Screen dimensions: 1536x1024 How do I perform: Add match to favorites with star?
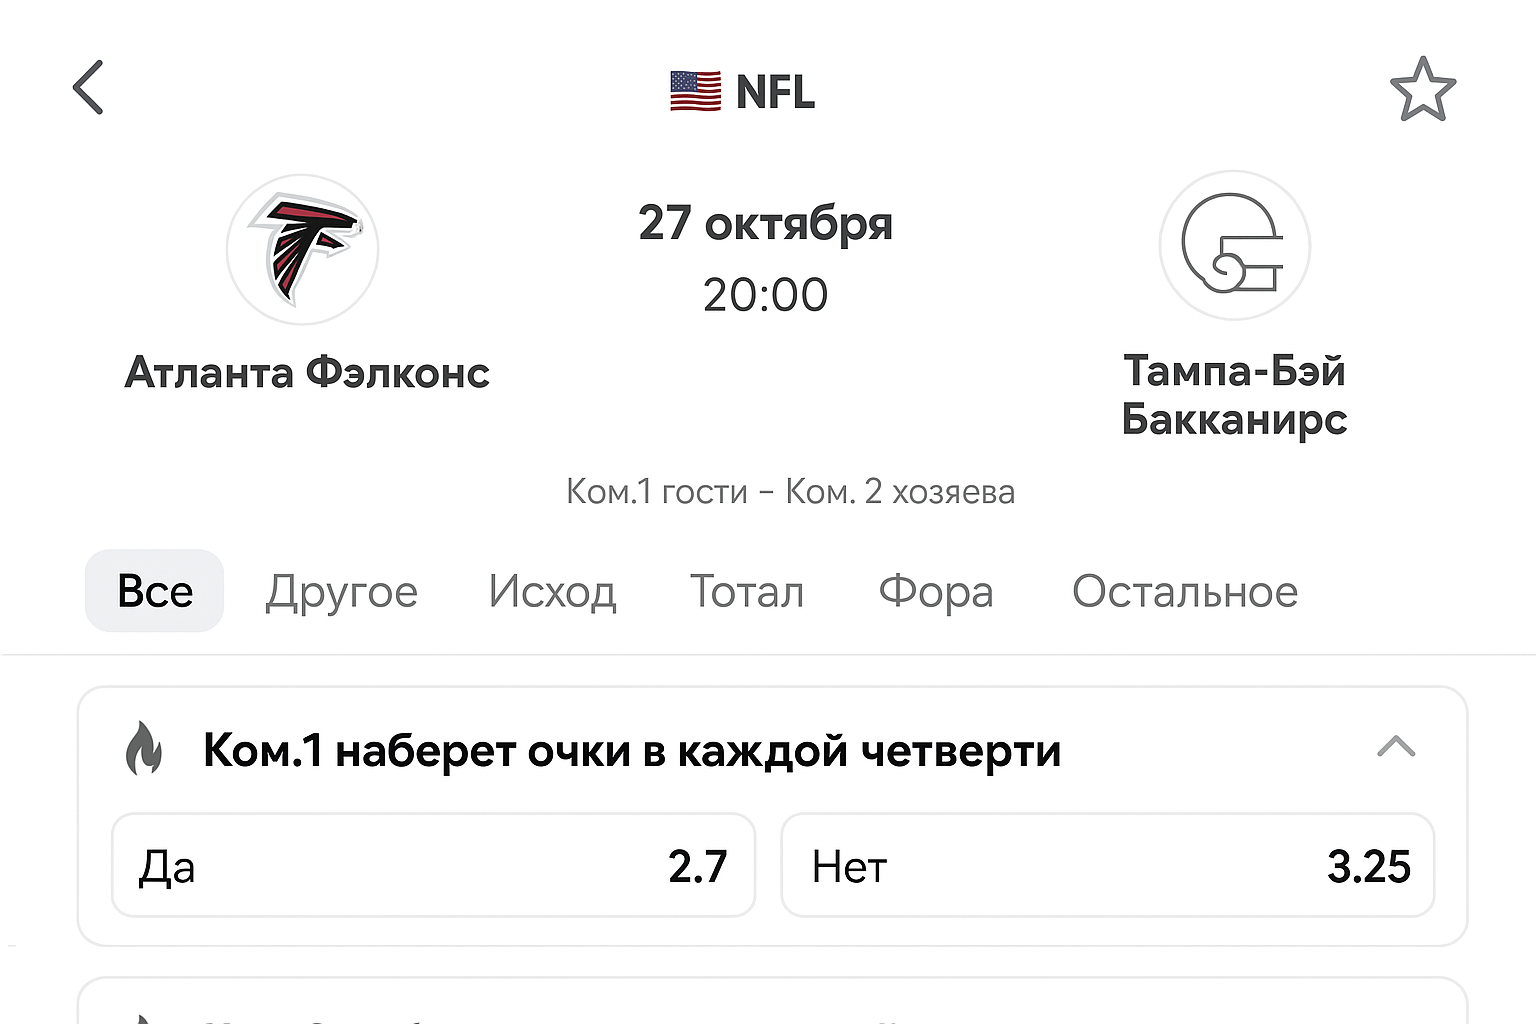pos(1422,90)
